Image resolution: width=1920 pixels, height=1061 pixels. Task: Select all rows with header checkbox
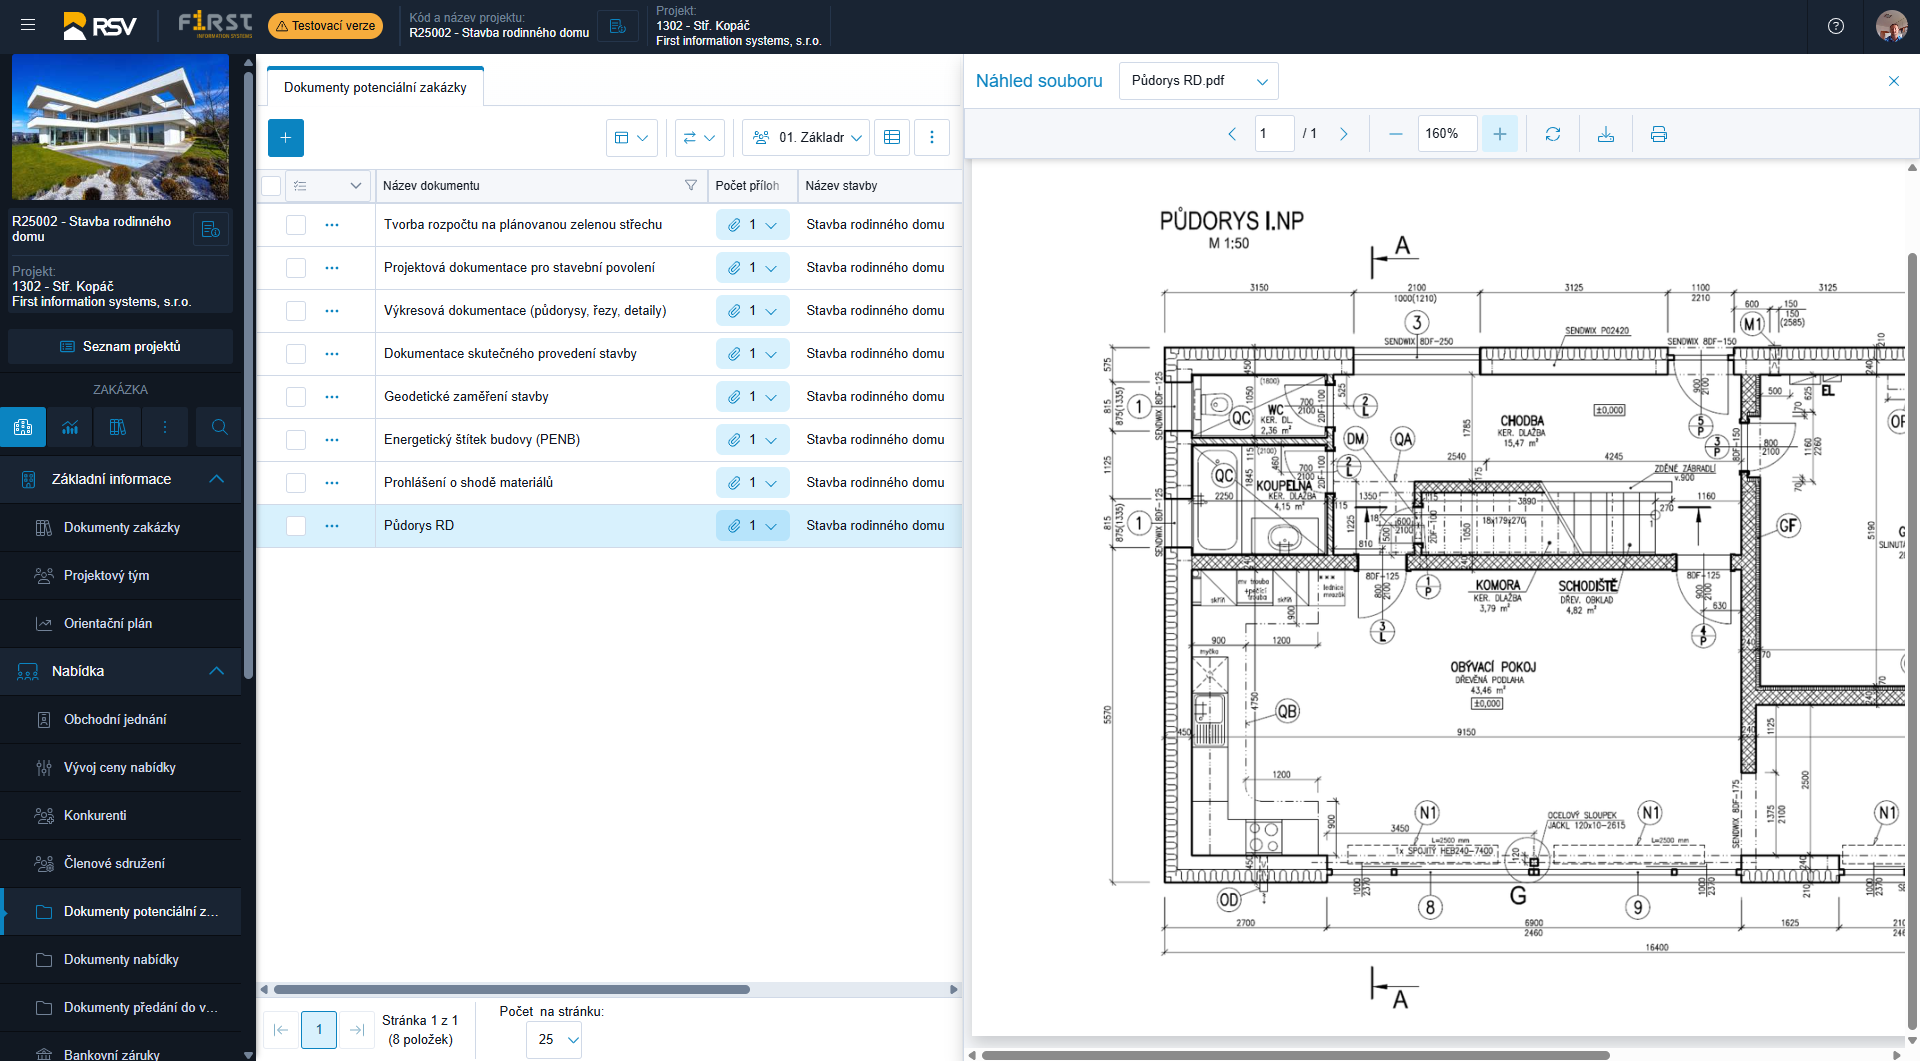pos(271,186)
